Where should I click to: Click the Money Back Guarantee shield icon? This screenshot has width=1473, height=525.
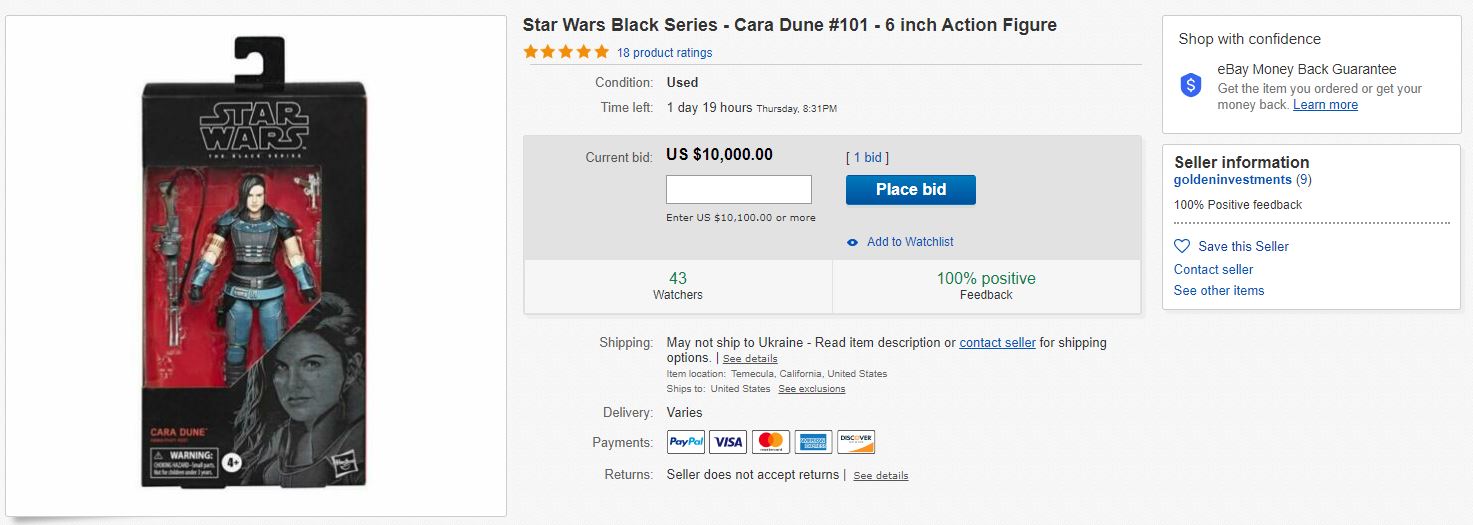(1190, 86)
